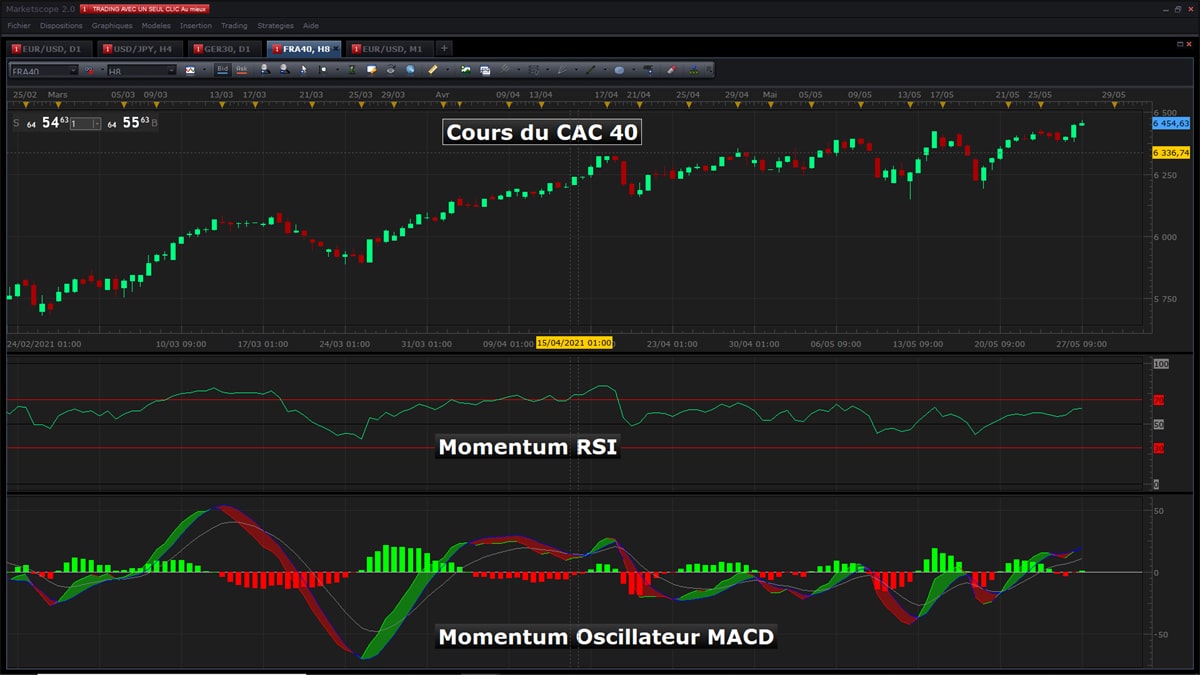Add a new chart tab with plus button
Viewport: 1200px width, 675px height.
point(444,48)
